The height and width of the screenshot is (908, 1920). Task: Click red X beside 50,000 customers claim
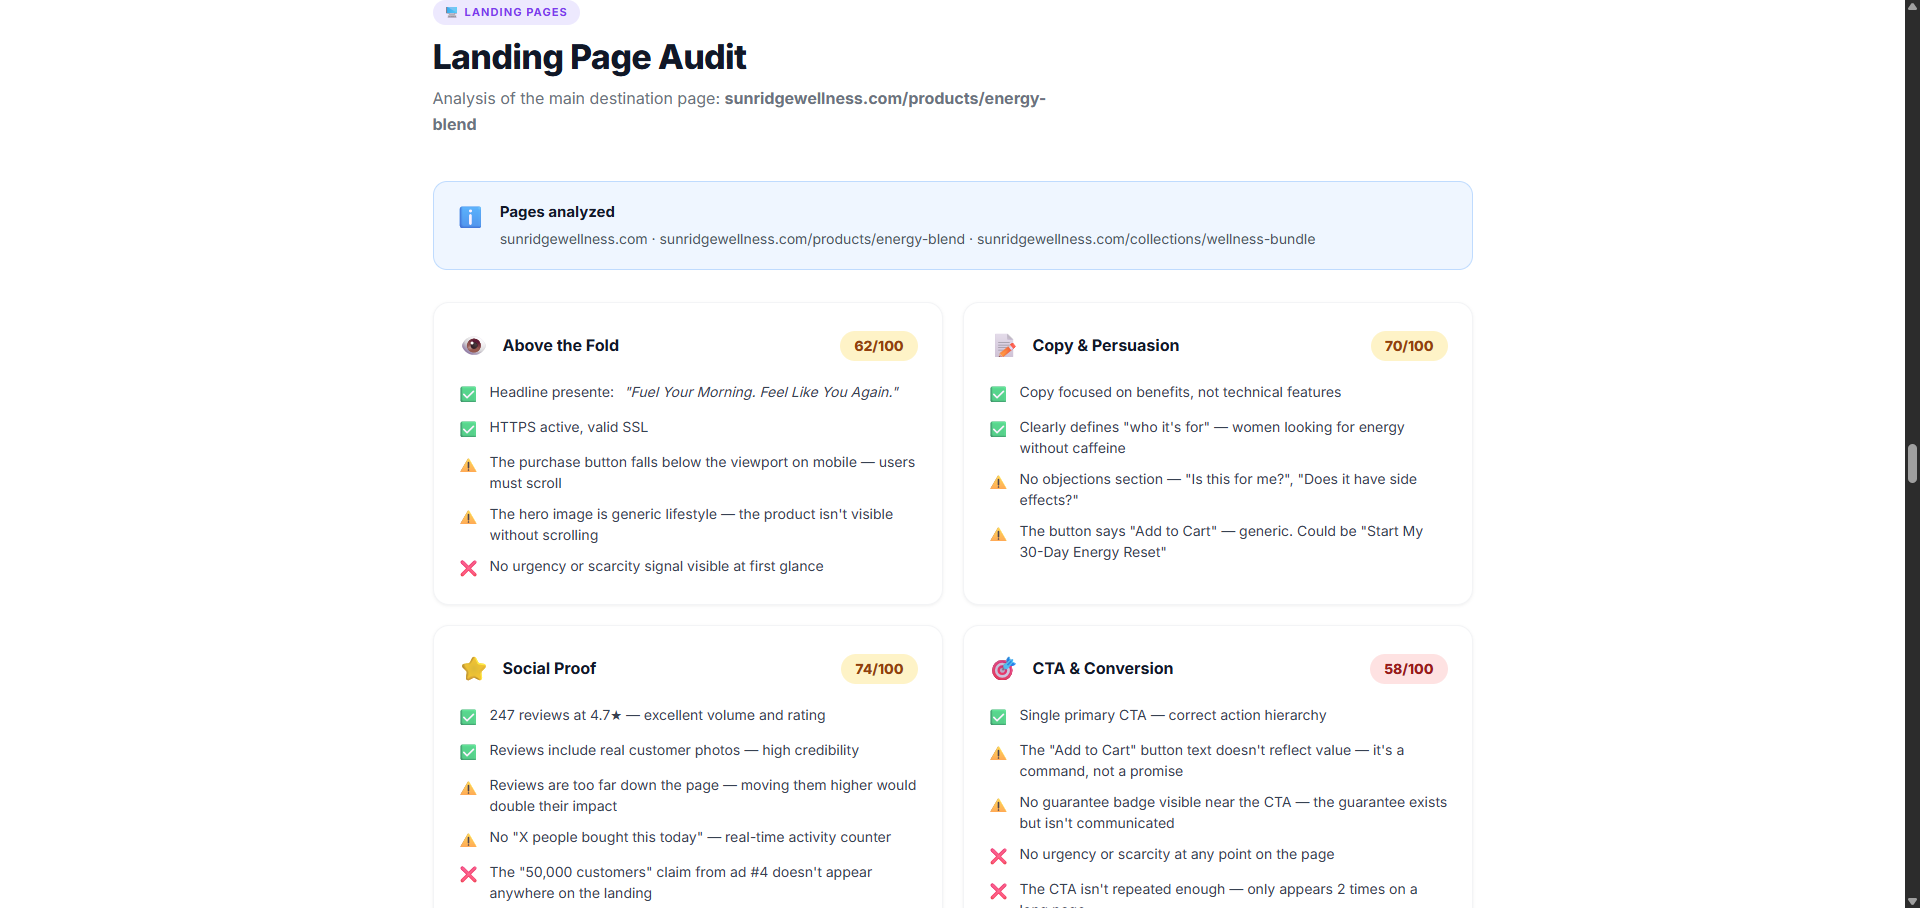pyautogui.click(x=468, y=874)
